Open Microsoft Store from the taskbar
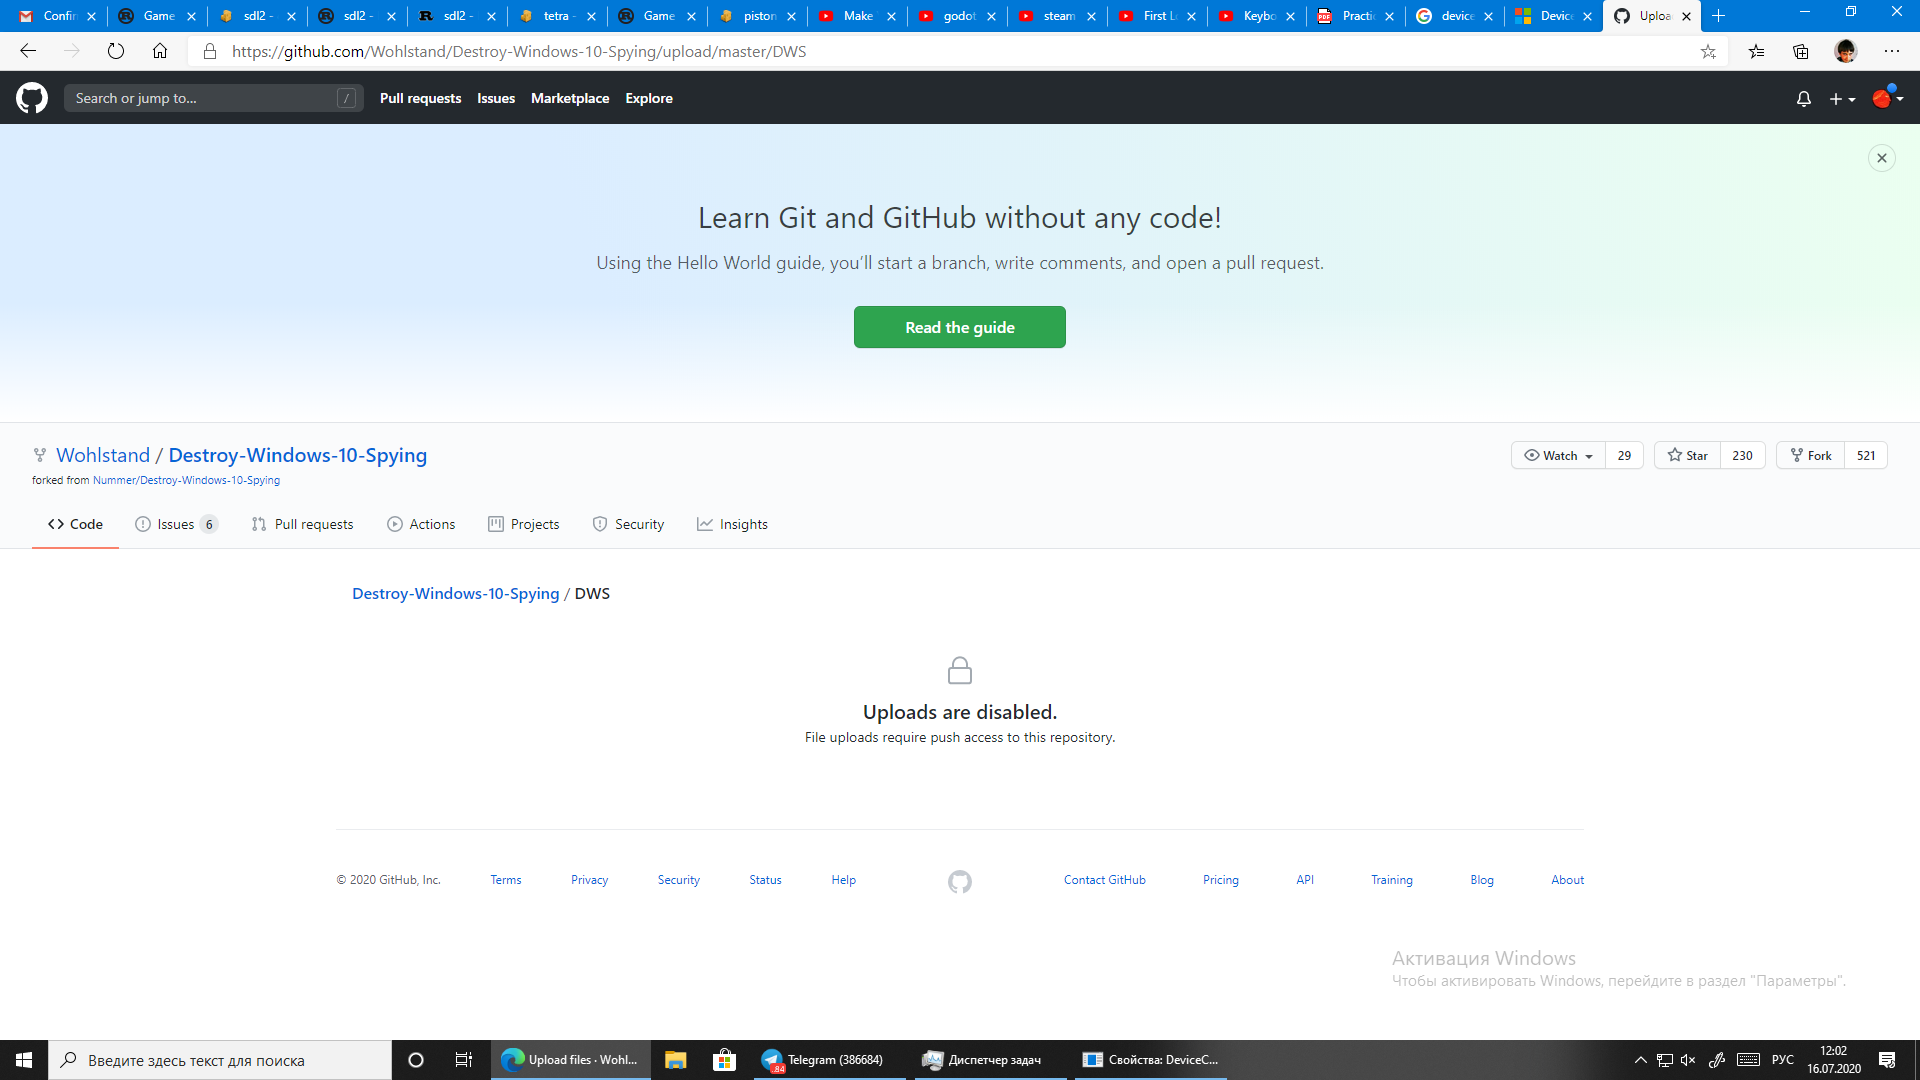This screenshot has height=1080, width=1920. coord(724,1060)
